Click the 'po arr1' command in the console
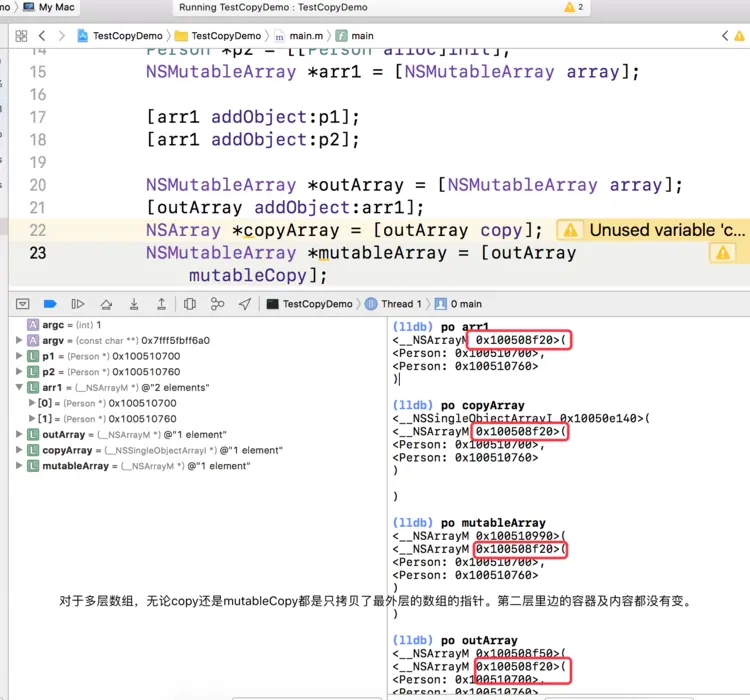The width and height of the screenshot is (750, 700). pos(464,327)
